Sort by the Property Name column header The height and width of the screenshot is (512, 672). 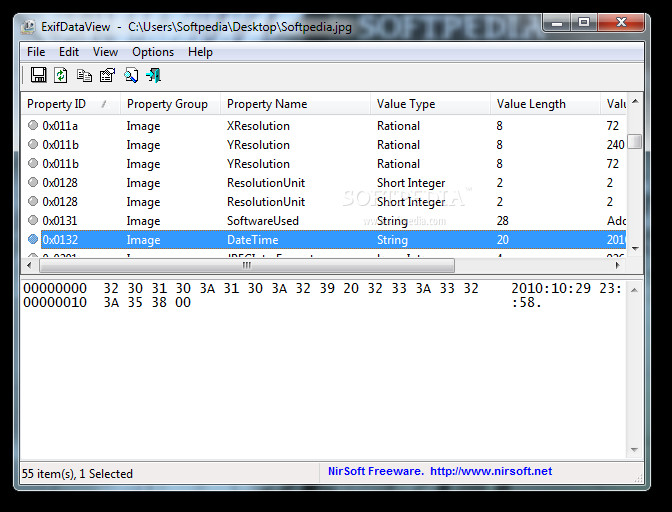[267, 104]
